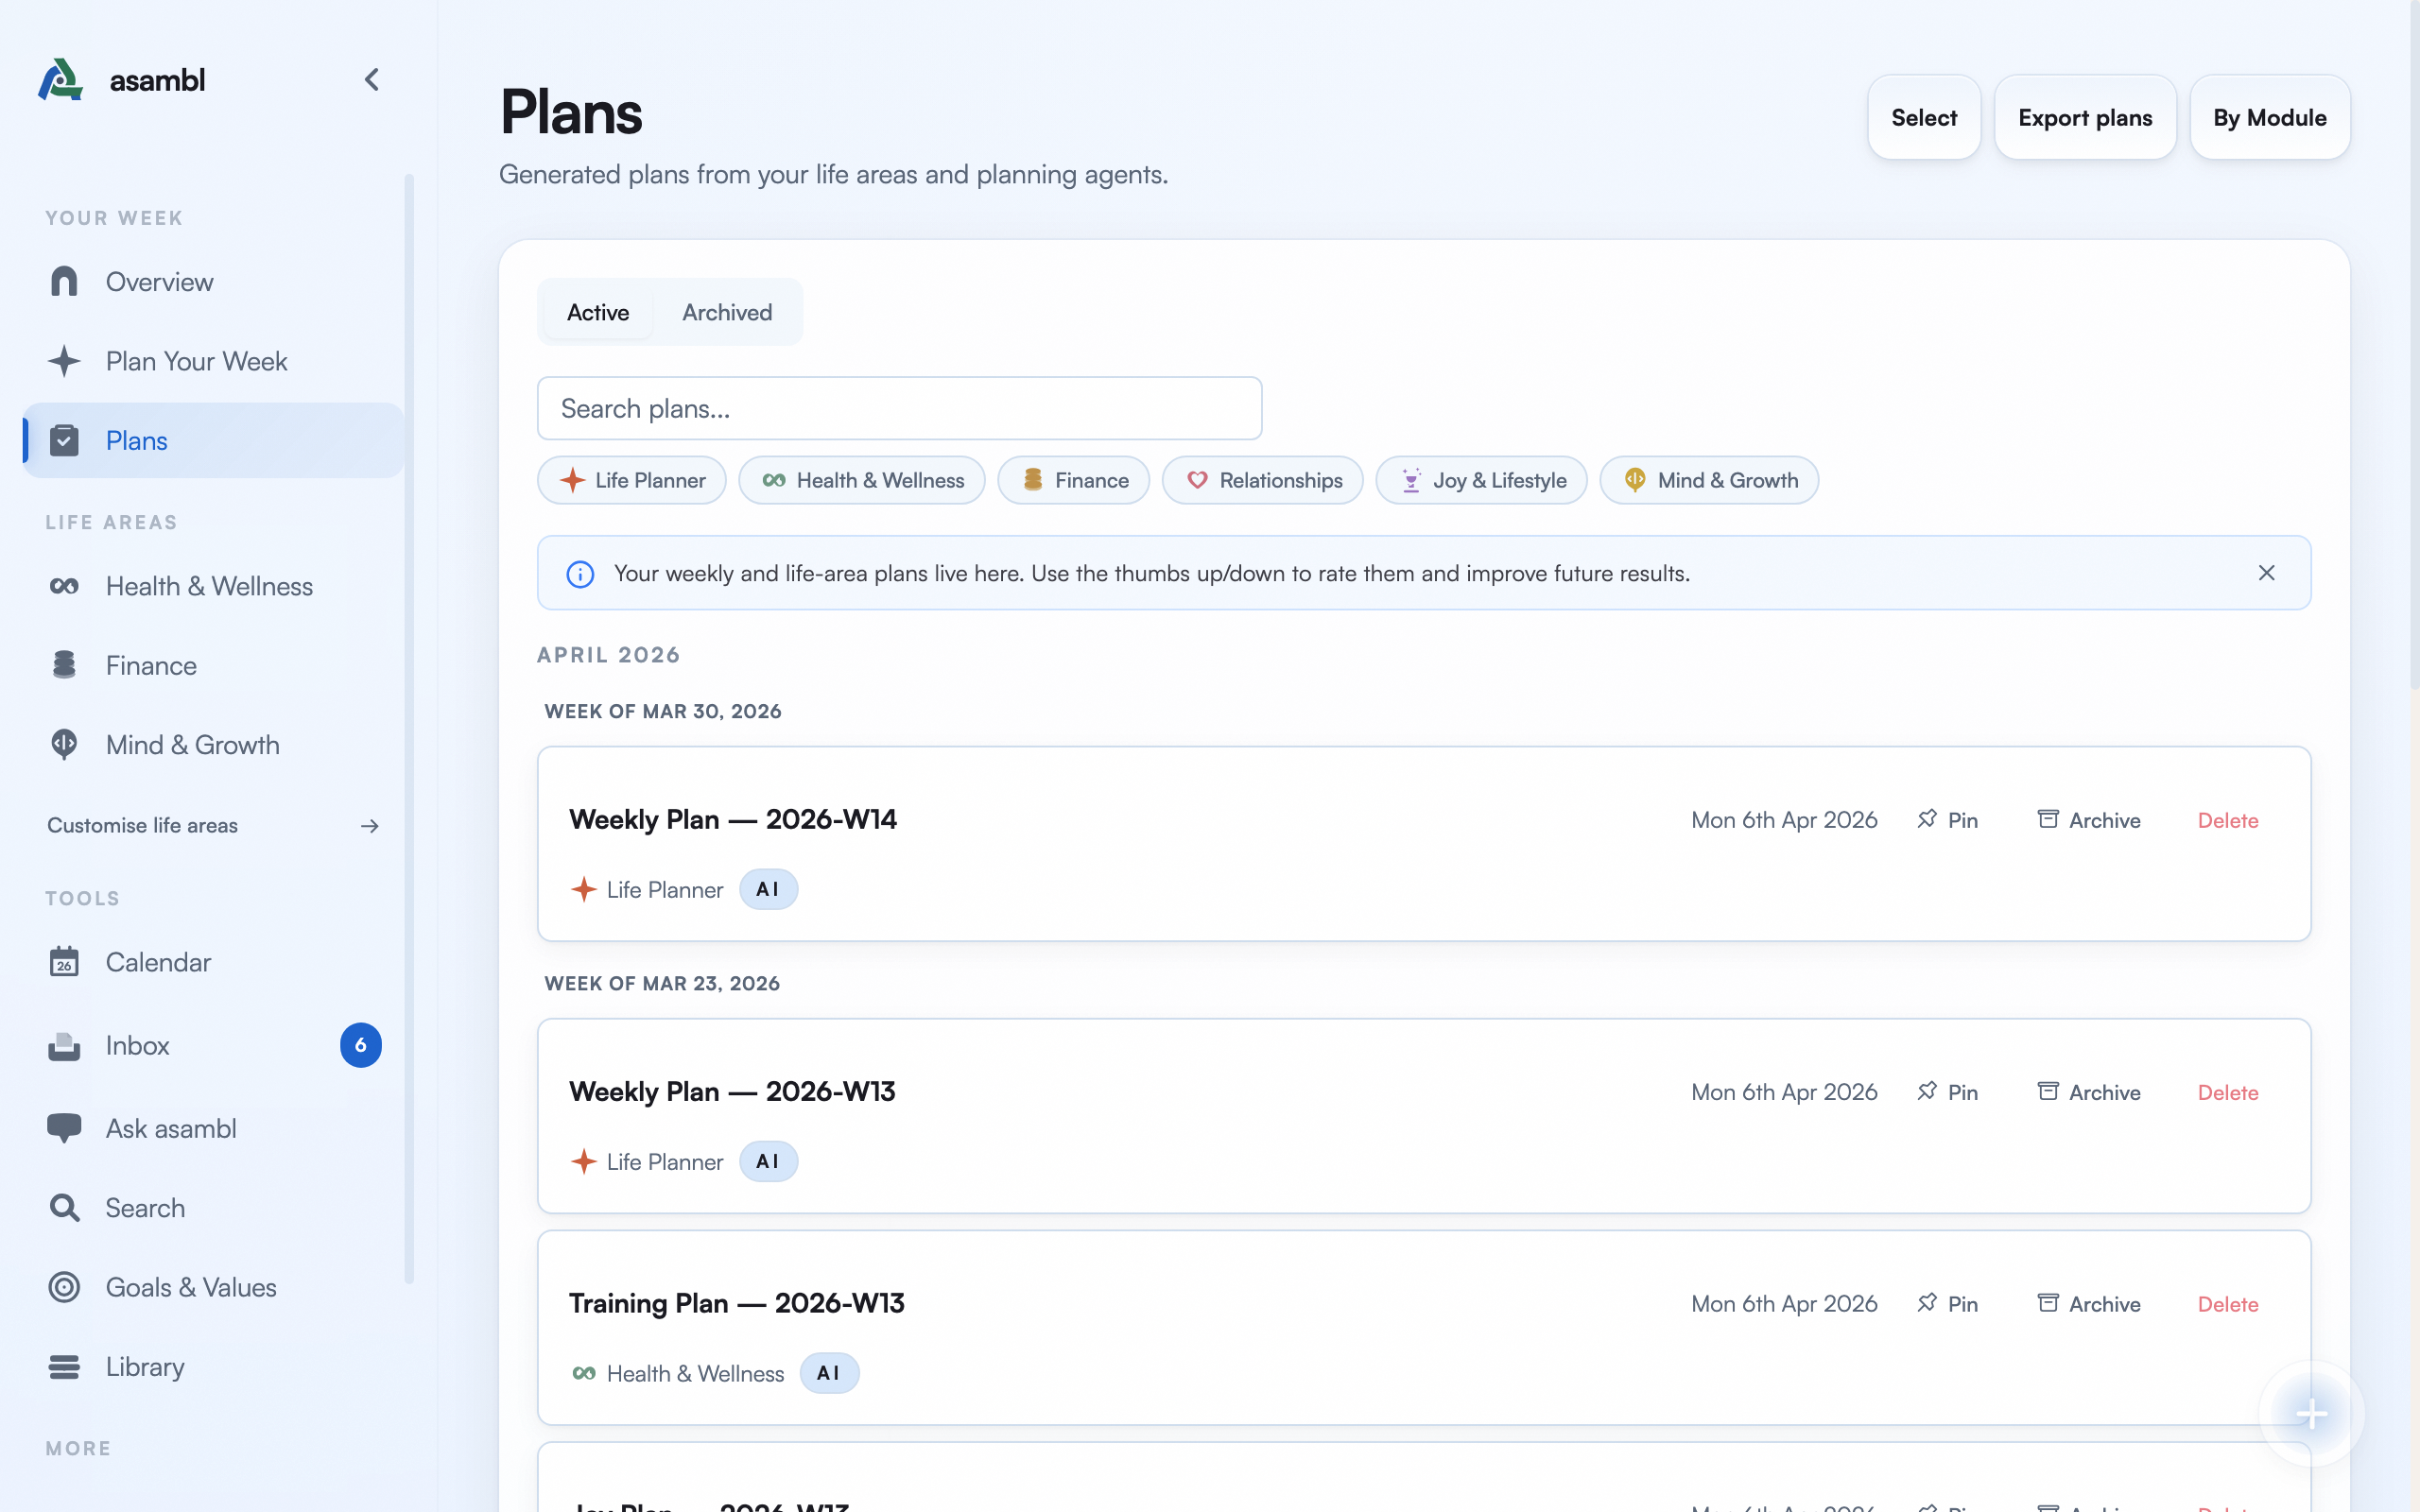Toggle the Joy & Lifestyle filter chip
Screen dimensions: 2420x1512
click(1480, 480)
